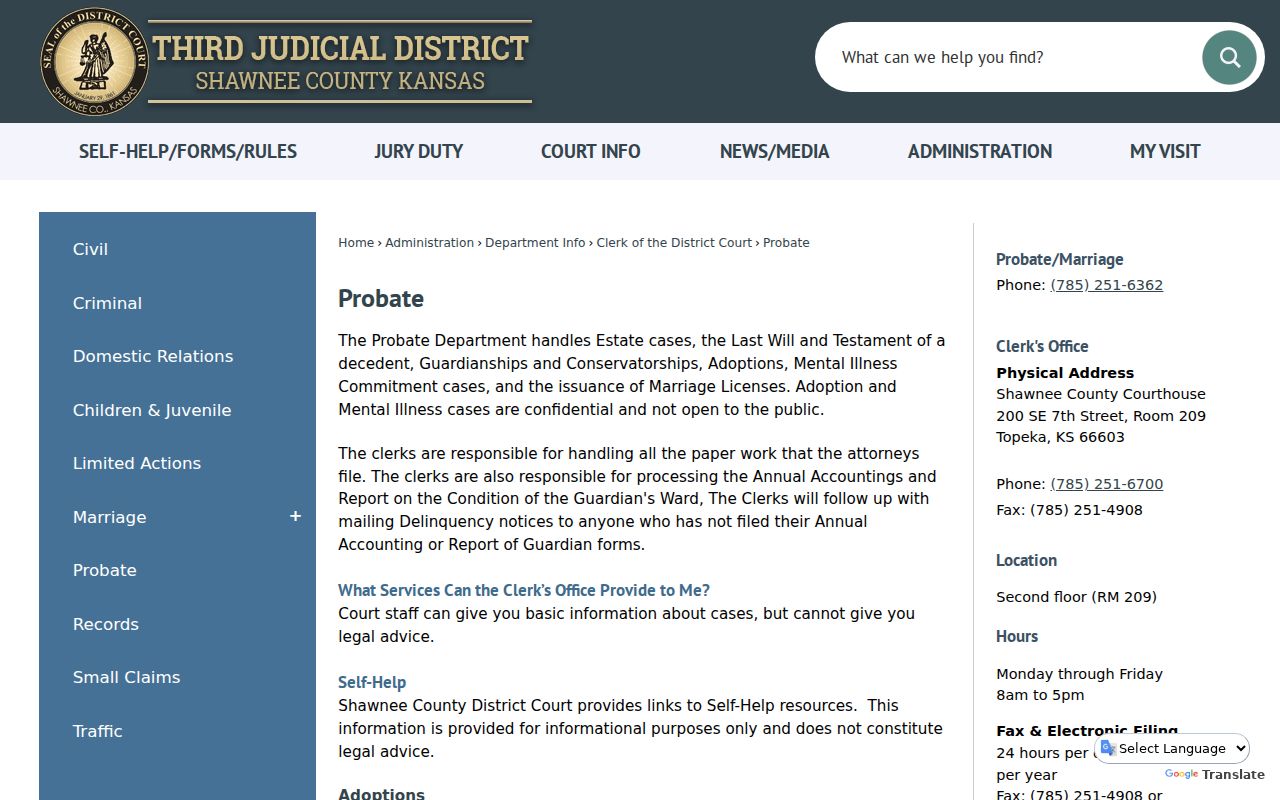Click the 'Second floor (RM 209)' text

point(1076,597)
